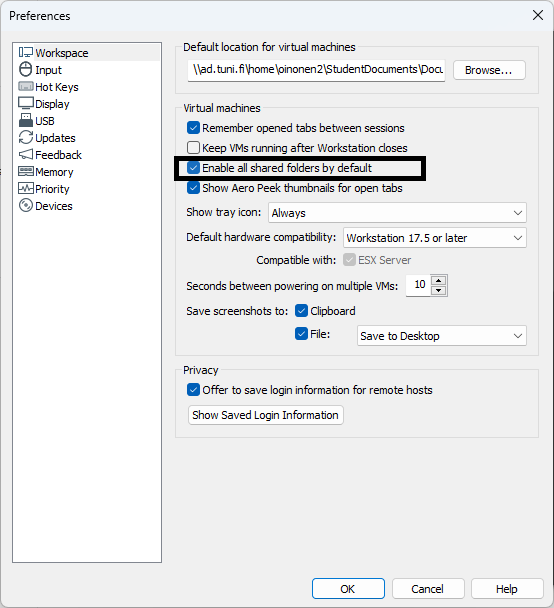Uncheck Clipboard screenshot option

[x=301, y=311]
